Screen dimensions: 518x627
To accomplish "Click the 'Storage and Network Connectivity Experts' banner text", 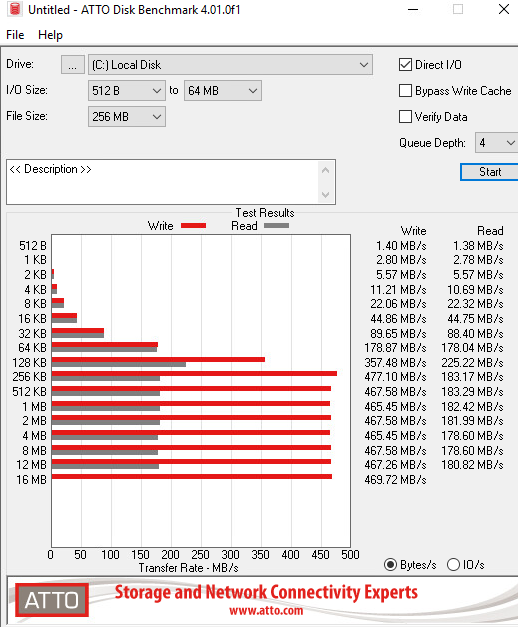I will 266,592.
